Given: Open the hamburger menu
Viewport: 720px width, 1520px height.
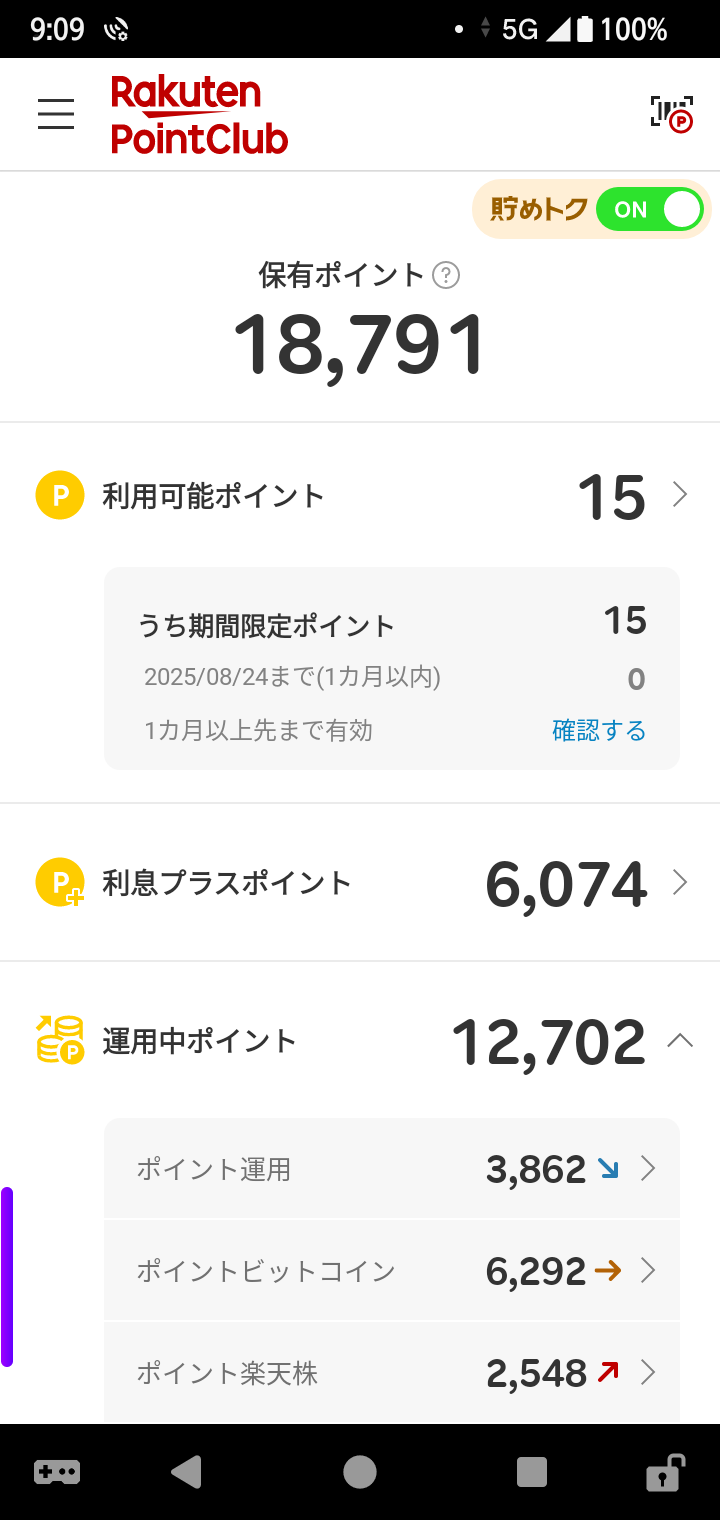Looking at the screenshot, I should tap(56, 114).
